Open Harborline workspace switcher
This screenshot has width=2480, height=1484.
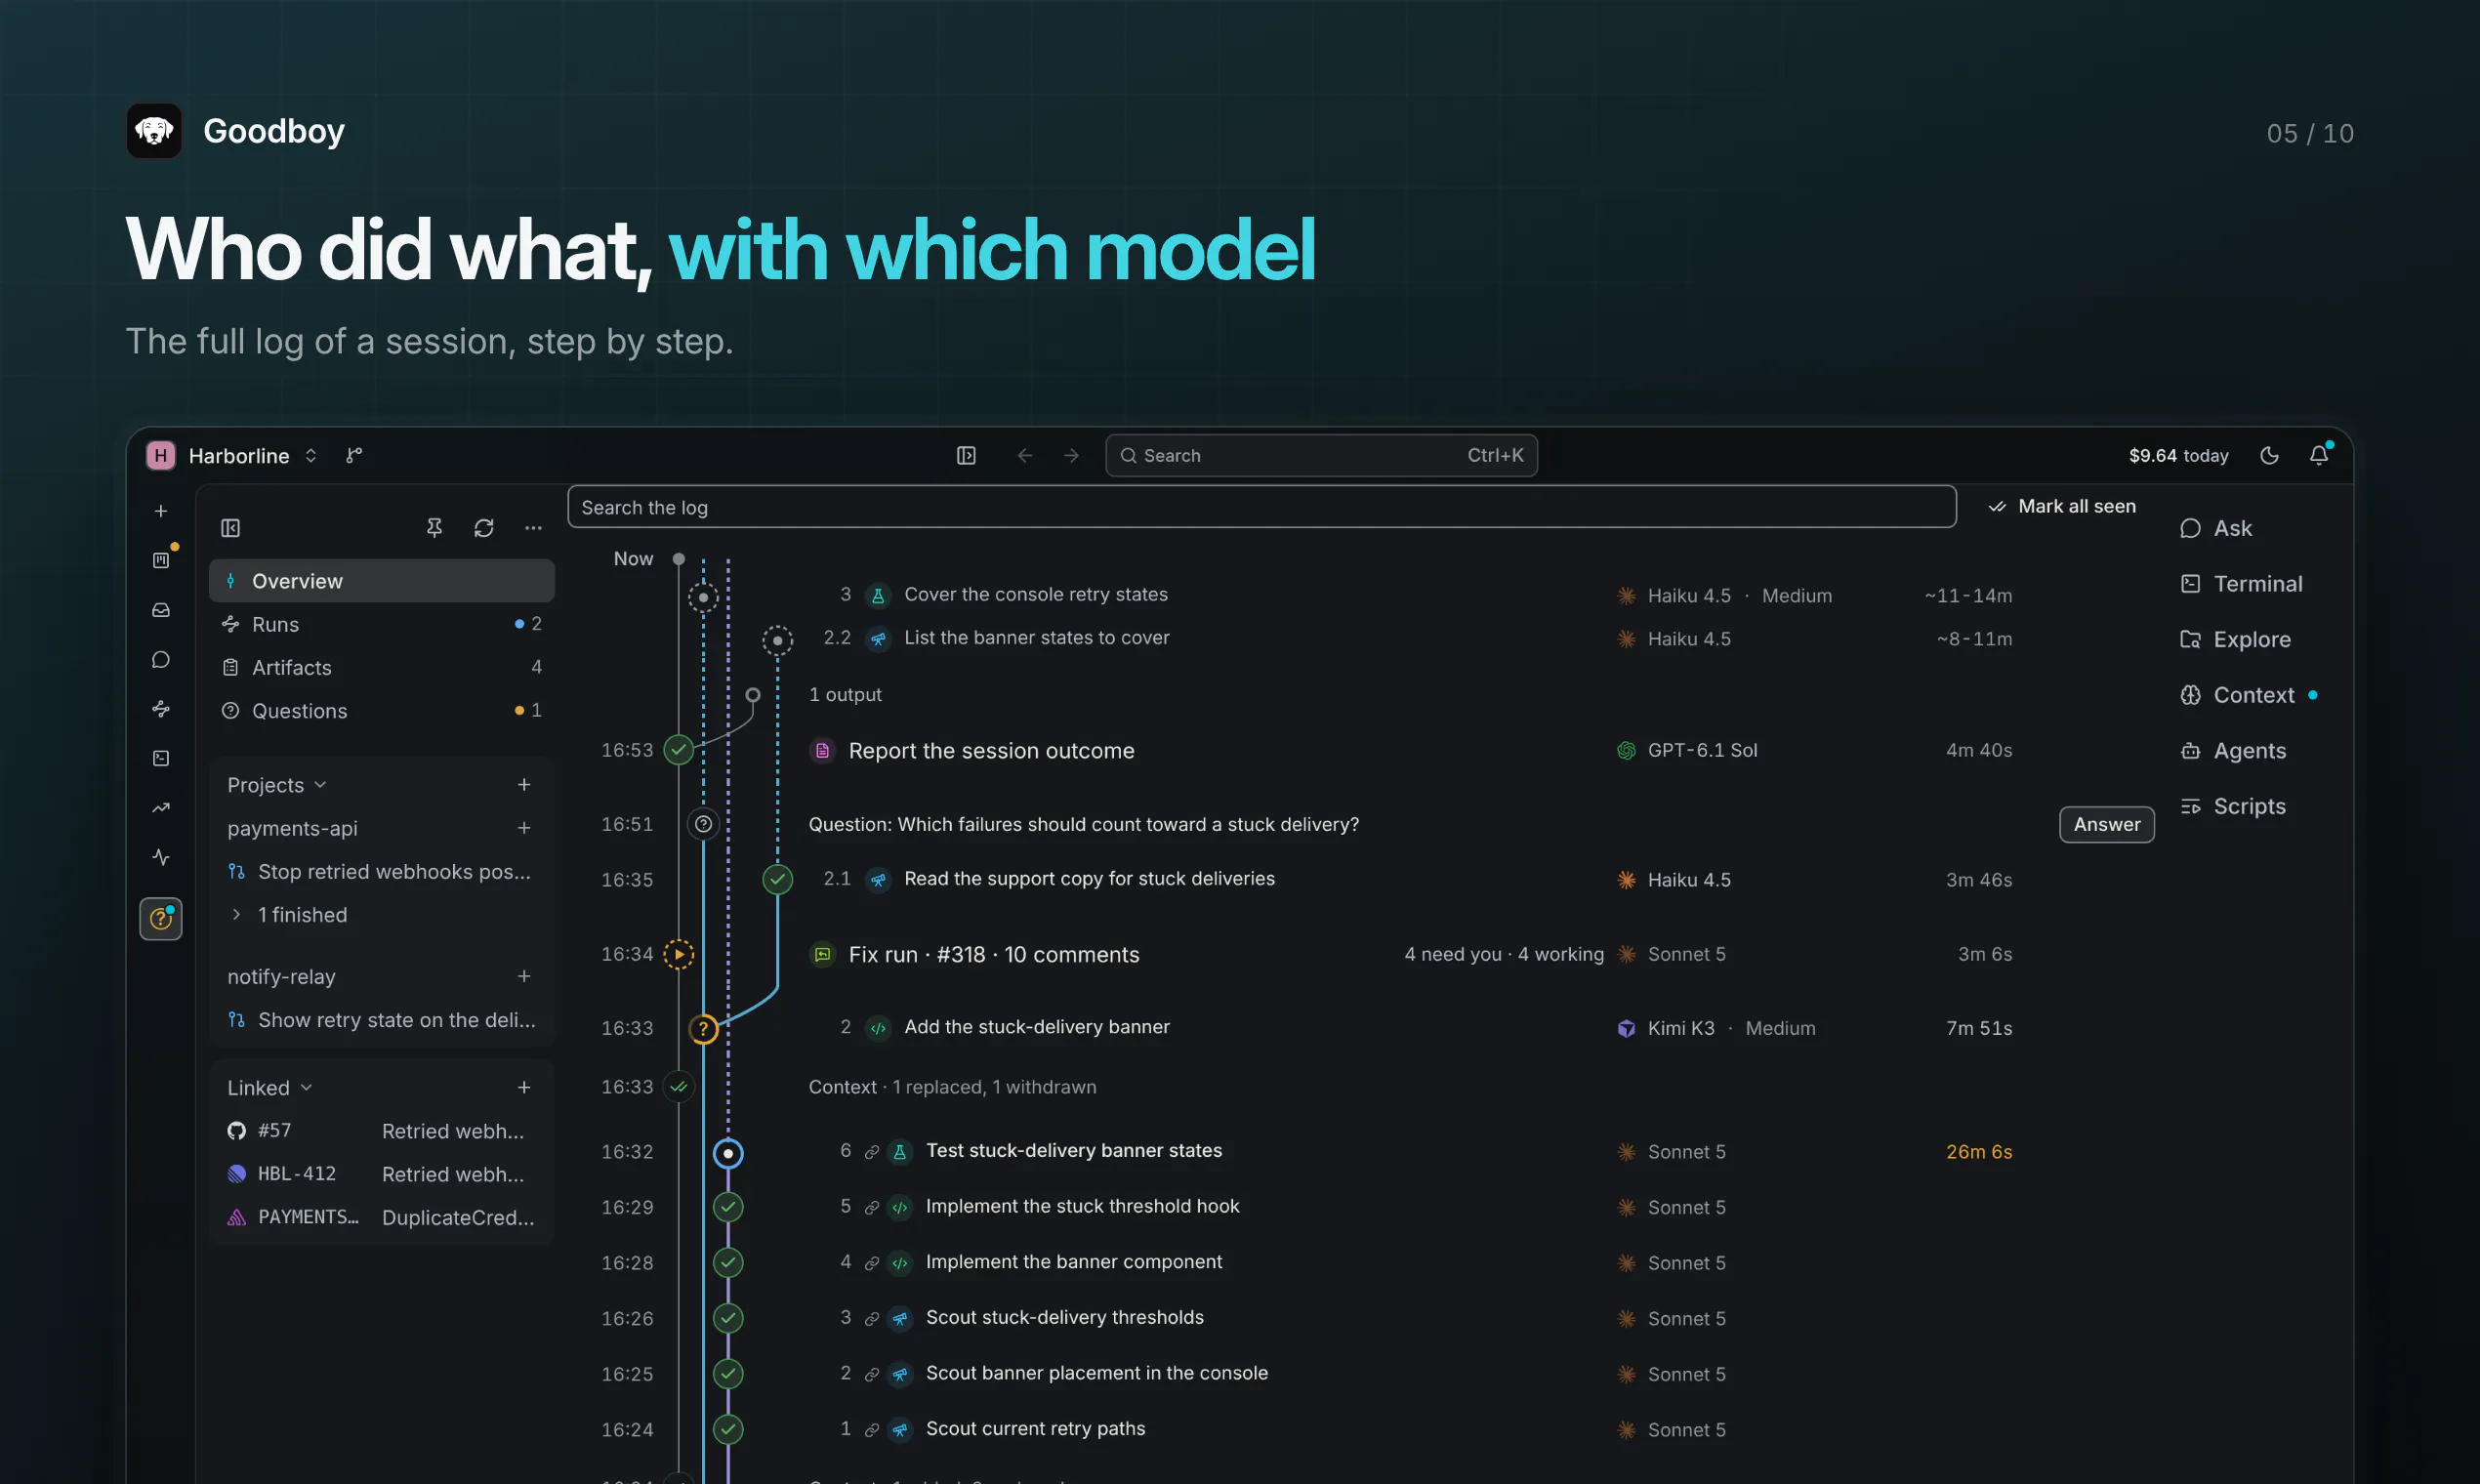pyautogui.click(x=233, y=456)
